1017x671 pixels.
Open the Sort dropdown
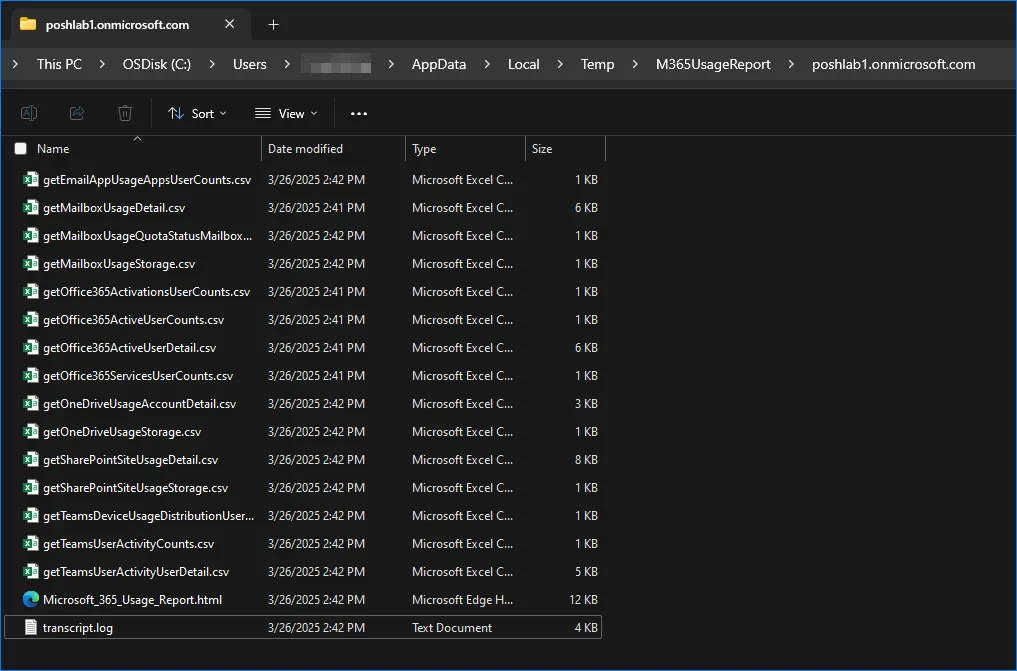coord(197,114)
